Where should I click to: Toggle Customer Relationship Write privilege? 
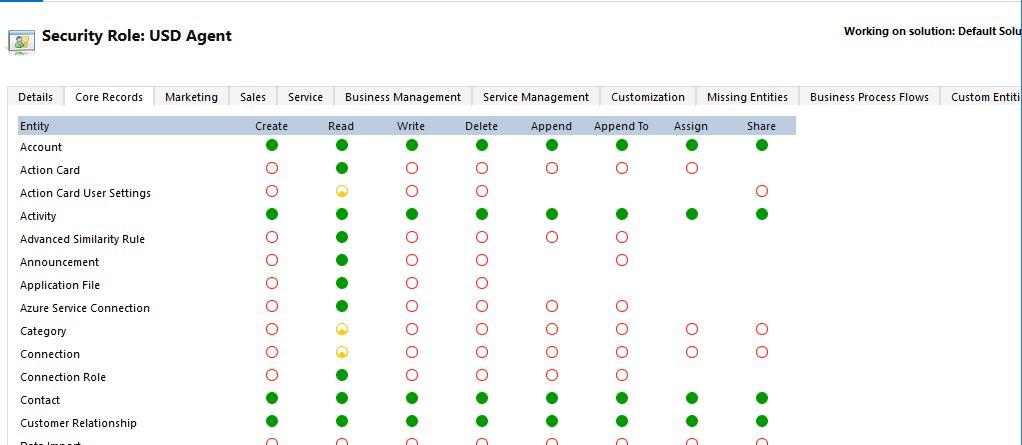click(x=412, y=421)
